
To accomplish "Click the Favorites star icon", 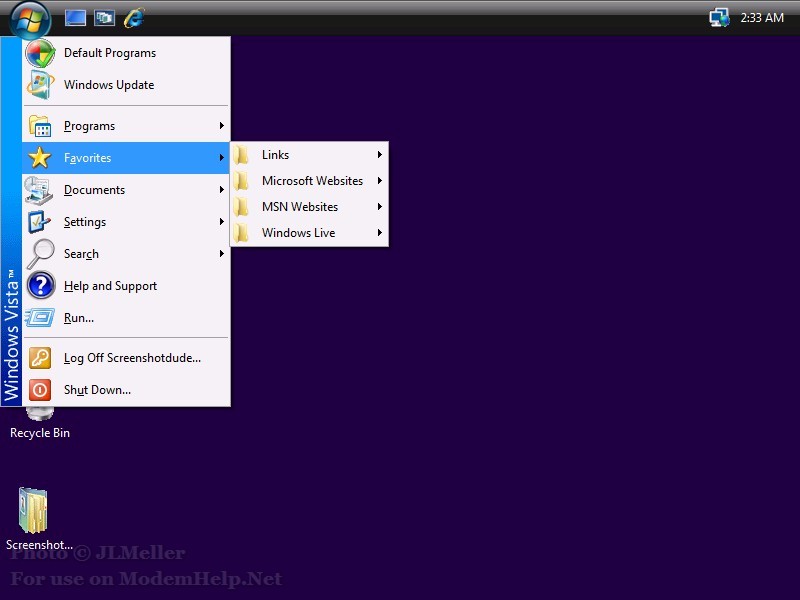I will (x=40, y=158).
